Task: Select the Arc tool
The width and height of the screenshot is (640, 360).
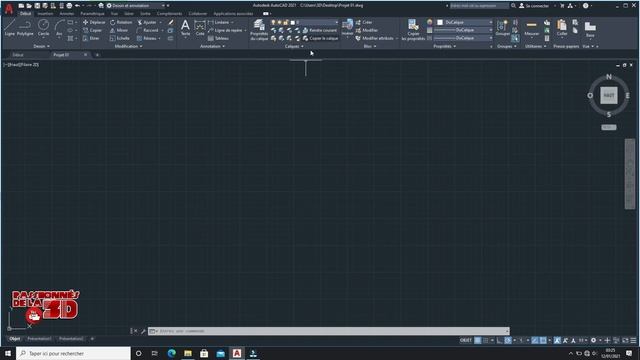Action: pos(59,28)
